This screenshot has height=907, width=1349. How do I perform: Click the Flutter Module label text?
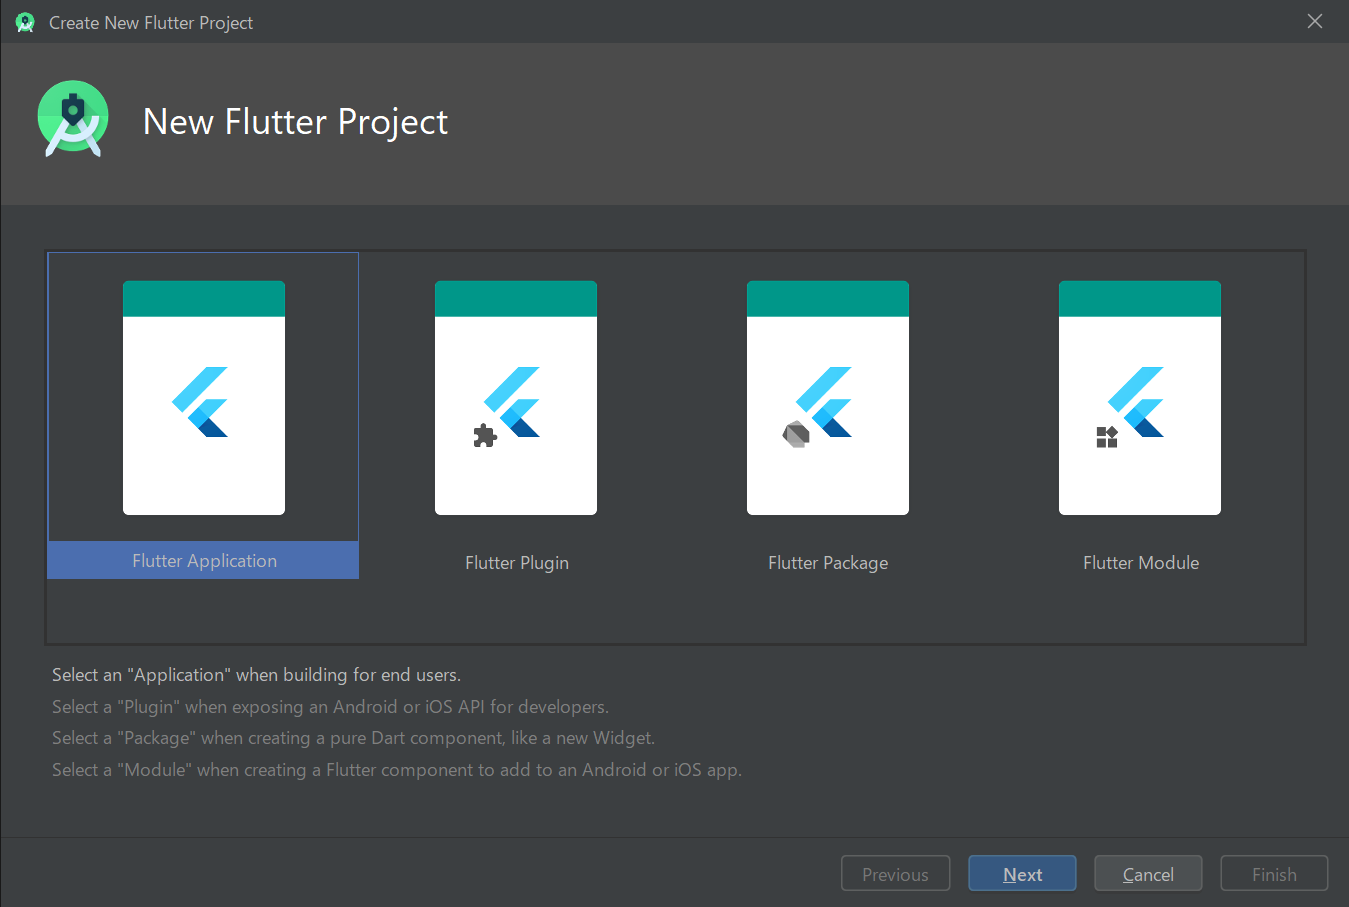(x=1140, y=562)
